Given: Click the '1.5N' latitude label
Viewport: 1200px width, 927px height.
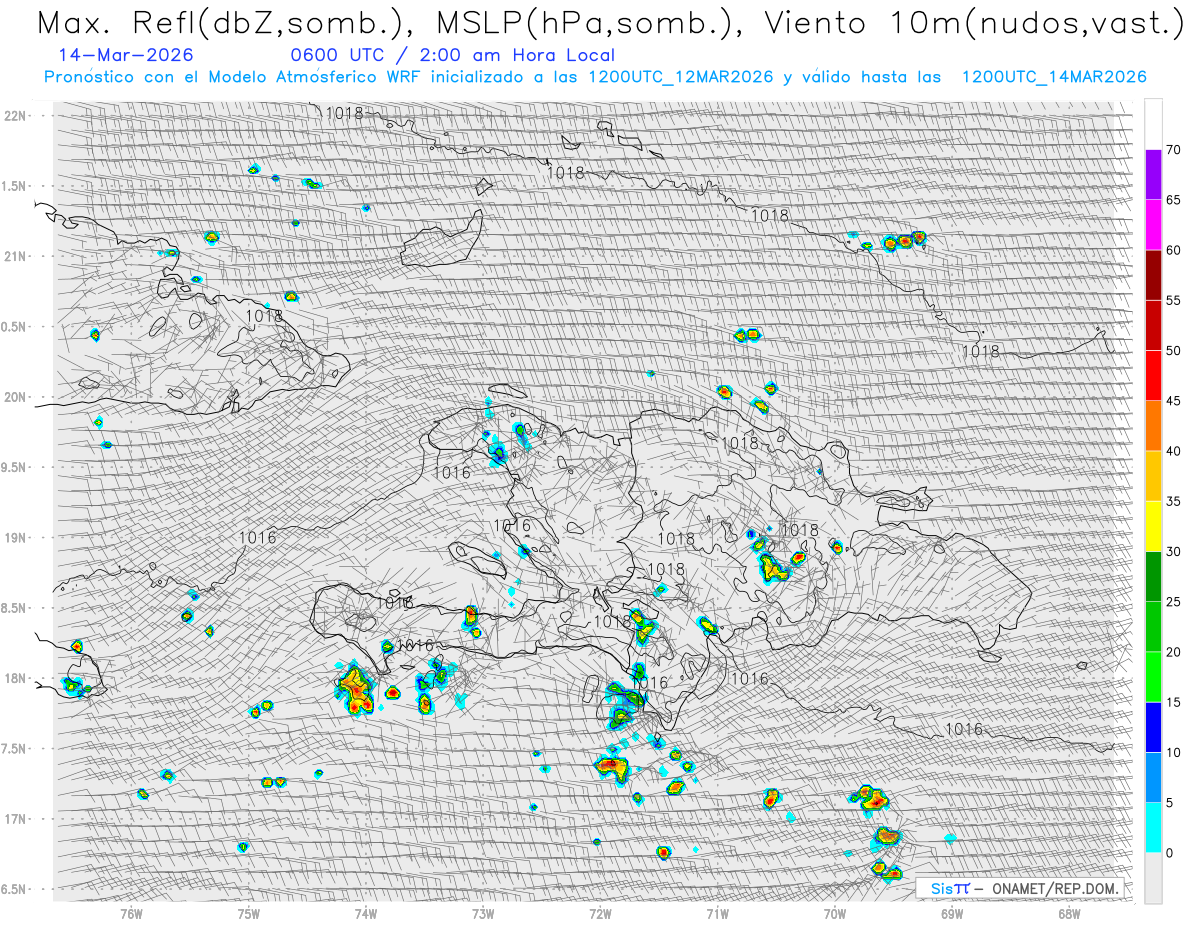Looking at the screenshot, I should [x=15, y=186].
